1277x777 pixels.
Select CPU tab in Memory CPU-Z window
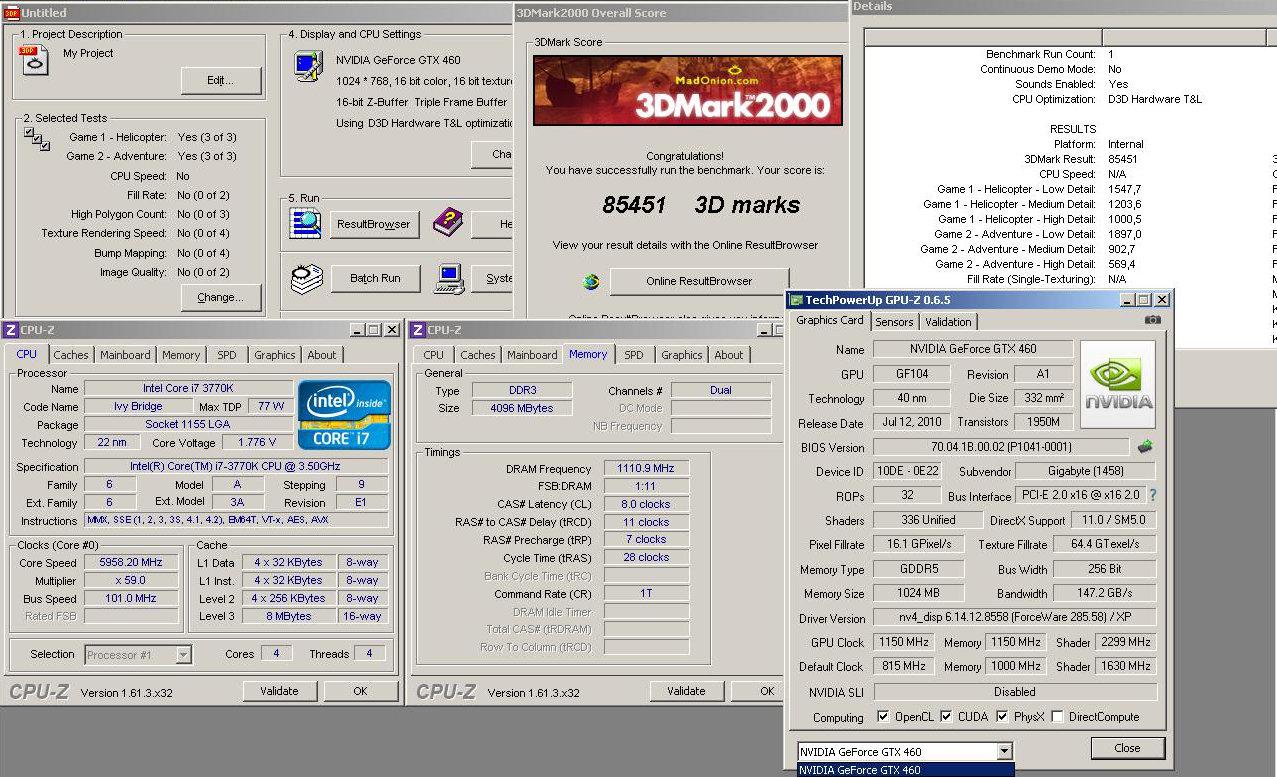[434, 355]
